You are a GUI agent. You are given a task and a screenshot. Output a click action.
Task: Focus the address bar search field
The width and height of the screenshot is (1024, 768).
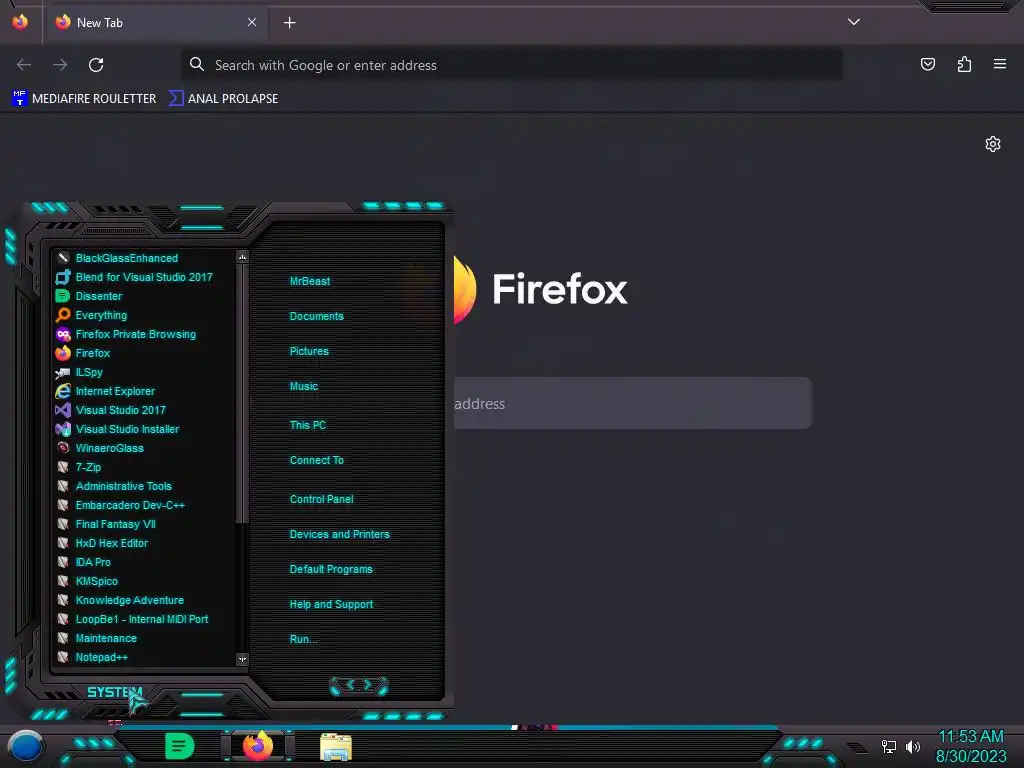pos(511,65)
